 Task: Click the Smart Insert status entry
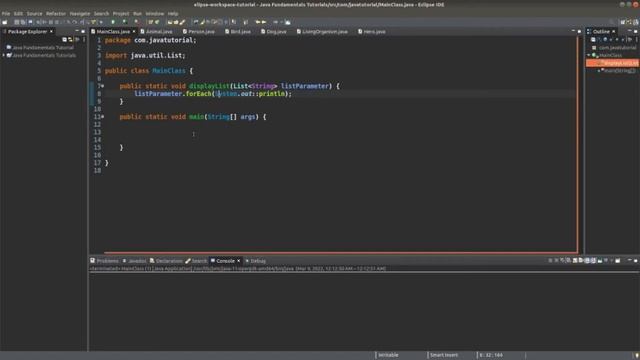[444, 355]
